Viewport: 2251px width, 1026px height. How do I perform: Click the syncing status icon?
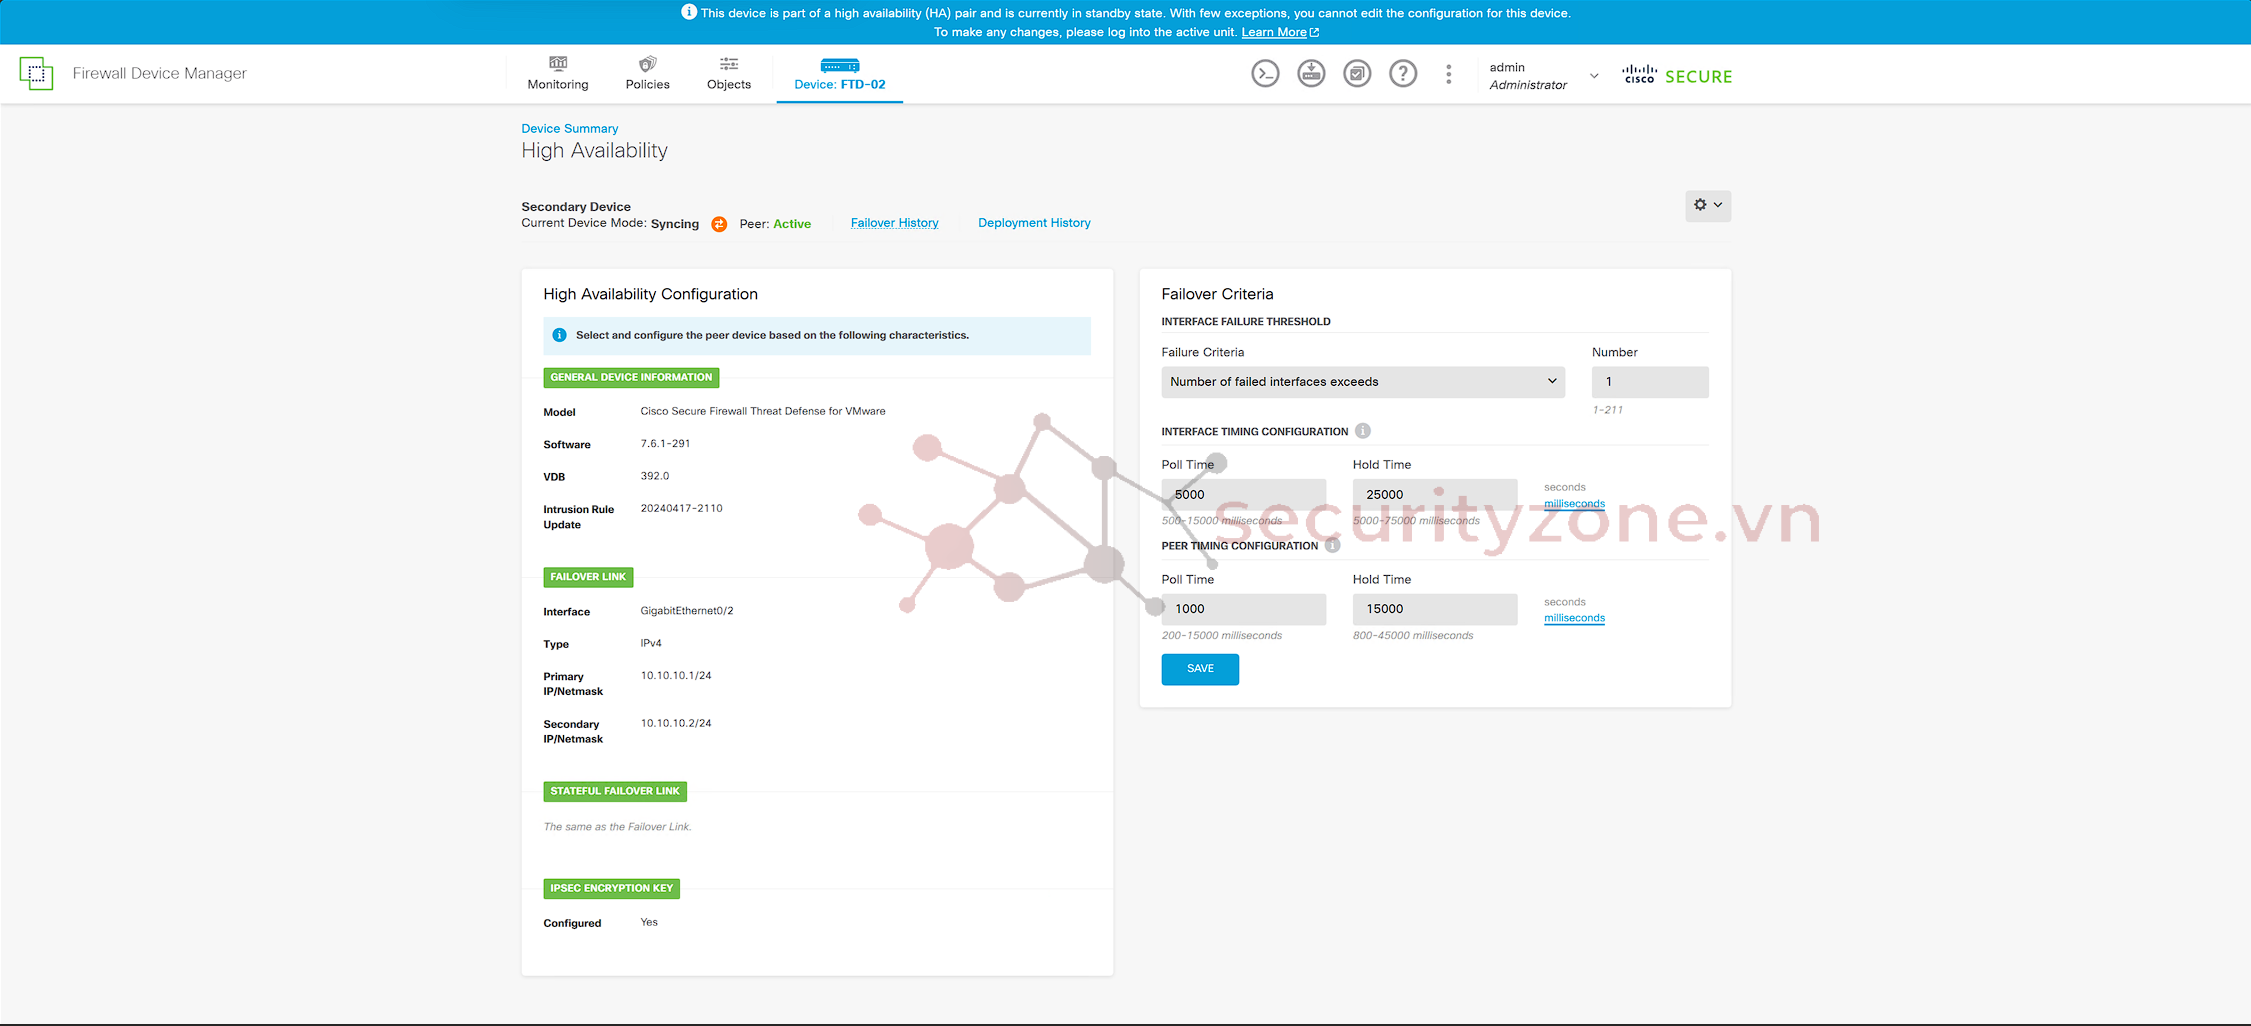(719, 224)
